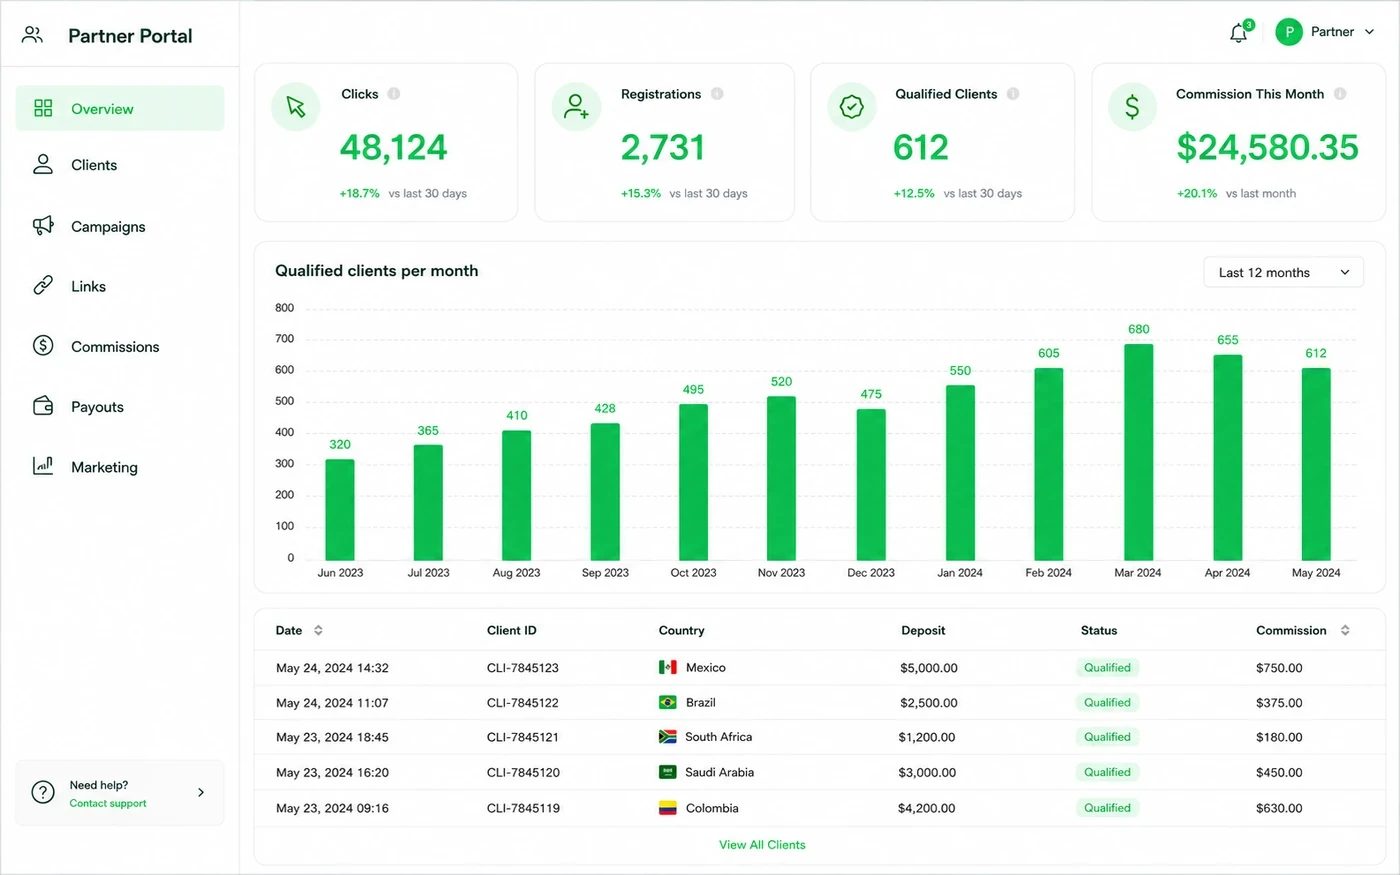The height and width of the screenshot is (875, 1400).
Task: Click the Commissions dollar-circle icon
Action: pyautogui.click(x=43, y=345)
